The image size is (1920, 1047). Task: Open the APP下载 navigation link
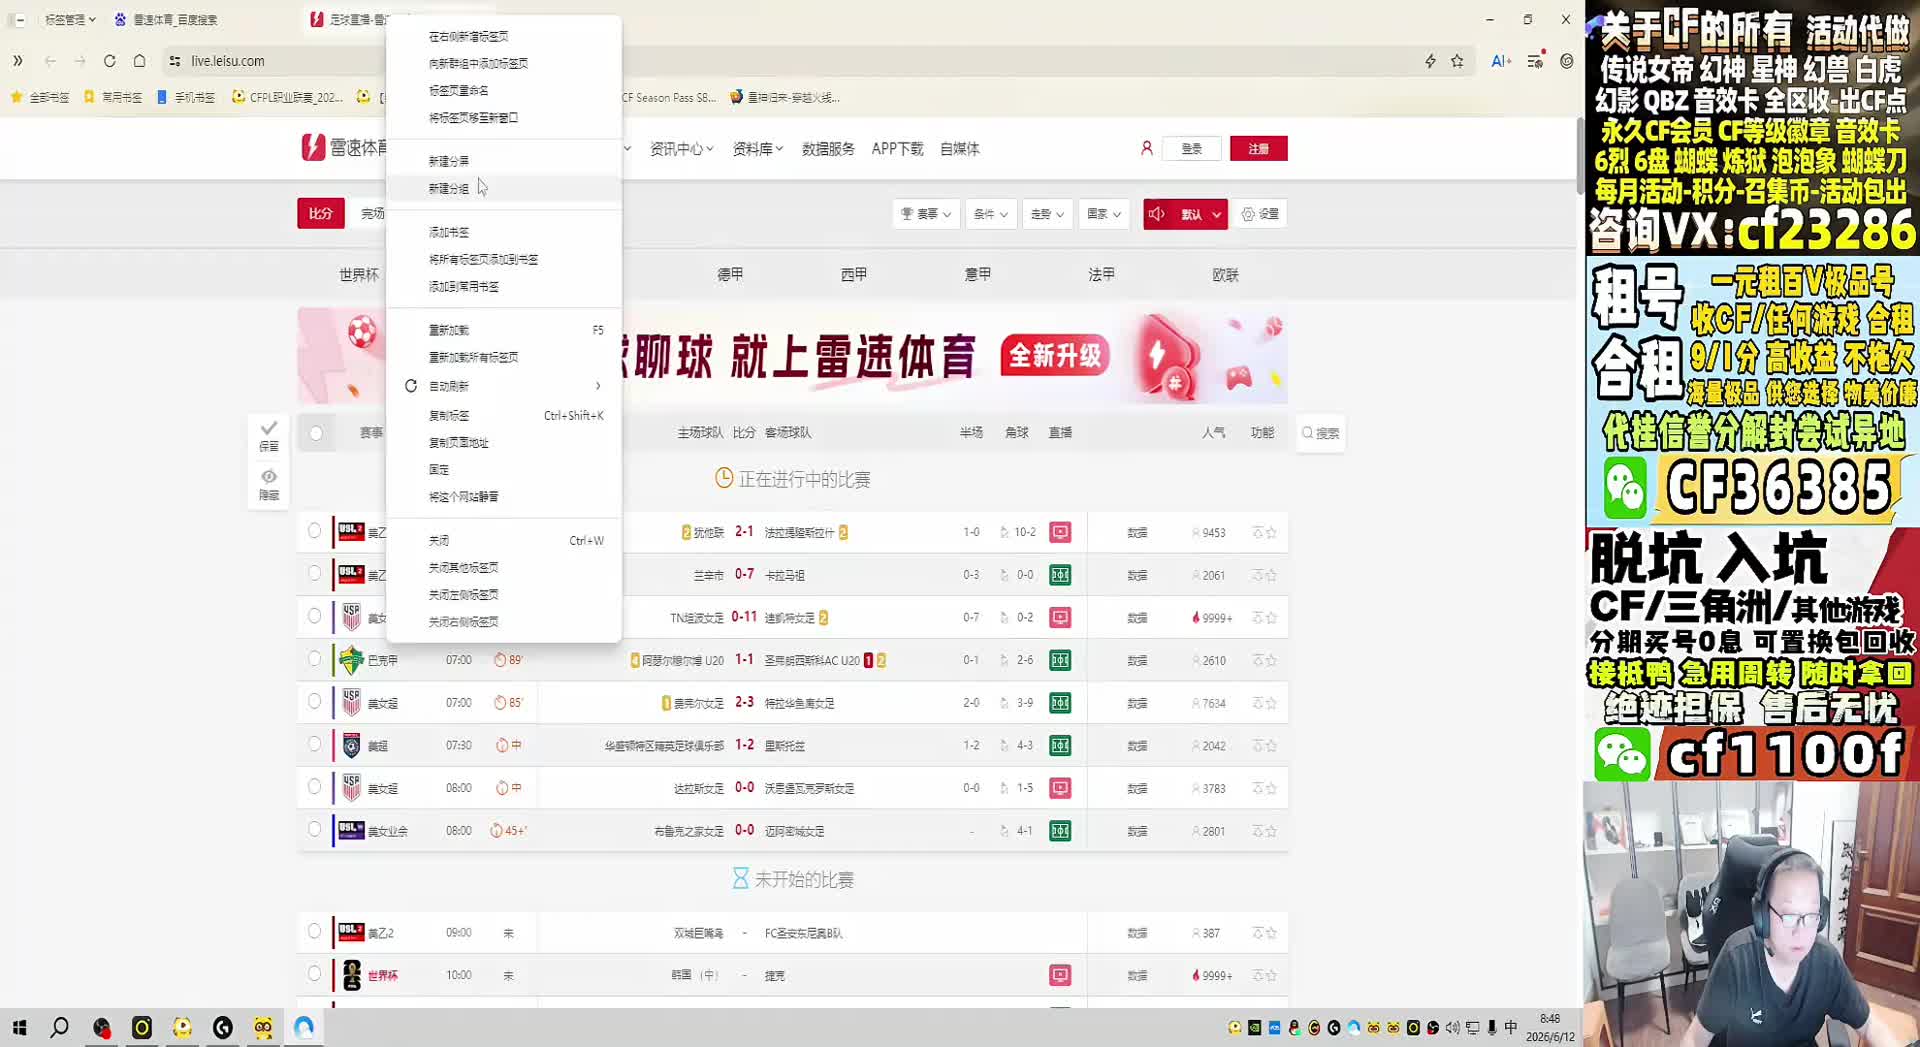897,149
